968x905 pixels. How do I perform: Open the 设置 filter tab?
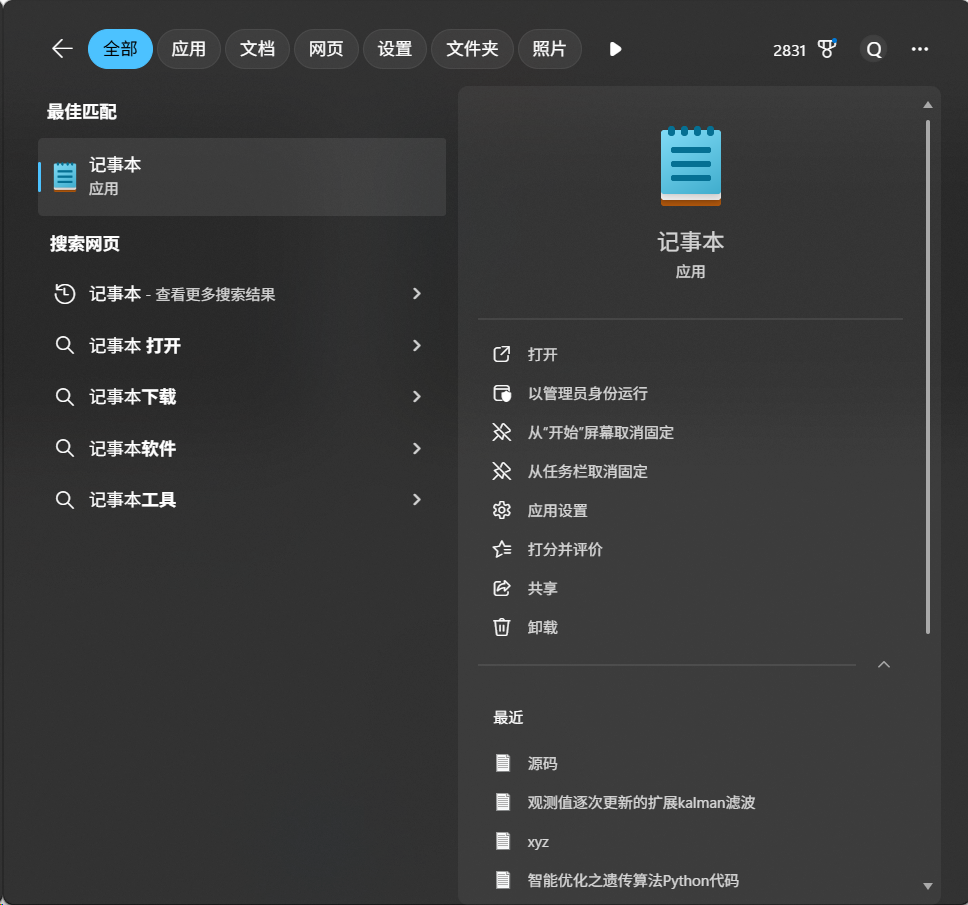tap(394, 49)
